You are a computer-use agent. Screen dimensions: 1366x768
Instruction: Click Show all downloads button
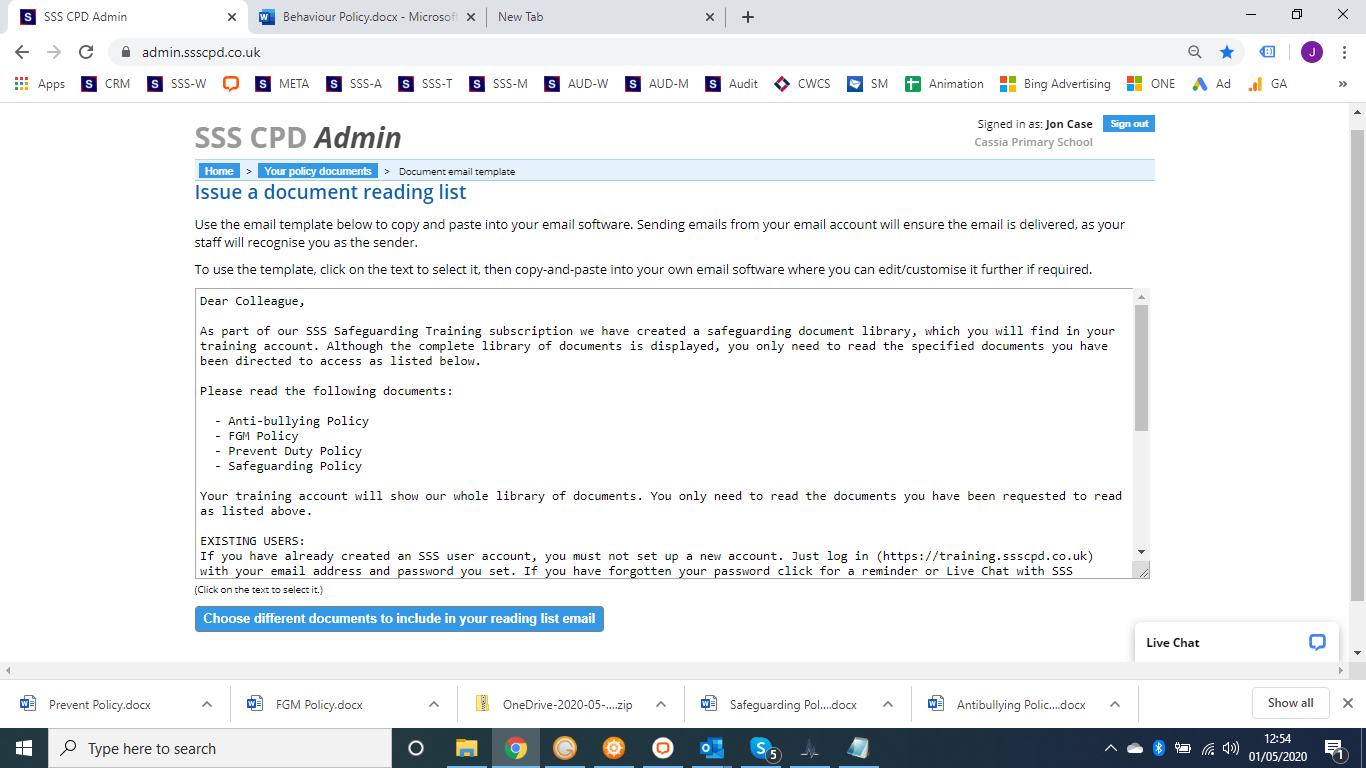tap(1290, 703)
